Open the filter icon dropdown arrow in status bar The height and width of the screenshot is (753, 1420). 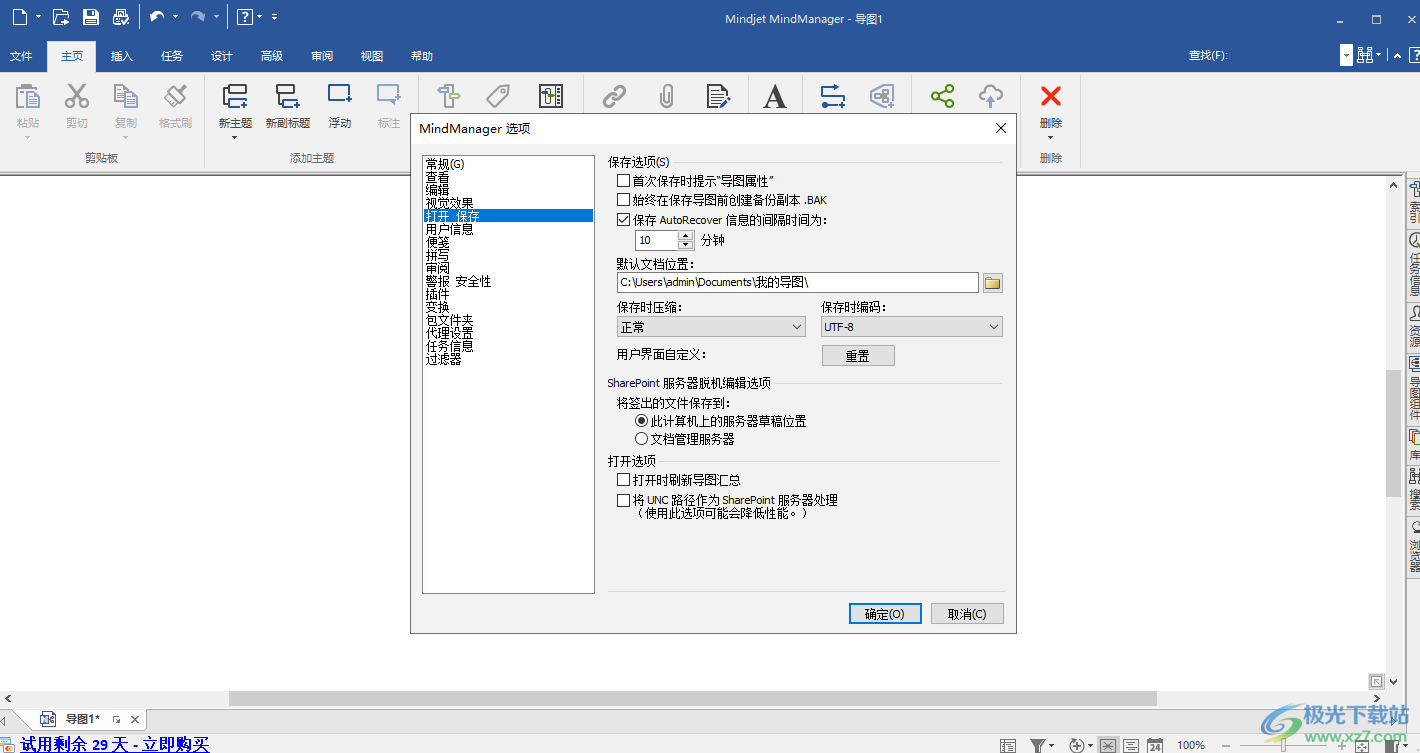[x=1052, y=745]
